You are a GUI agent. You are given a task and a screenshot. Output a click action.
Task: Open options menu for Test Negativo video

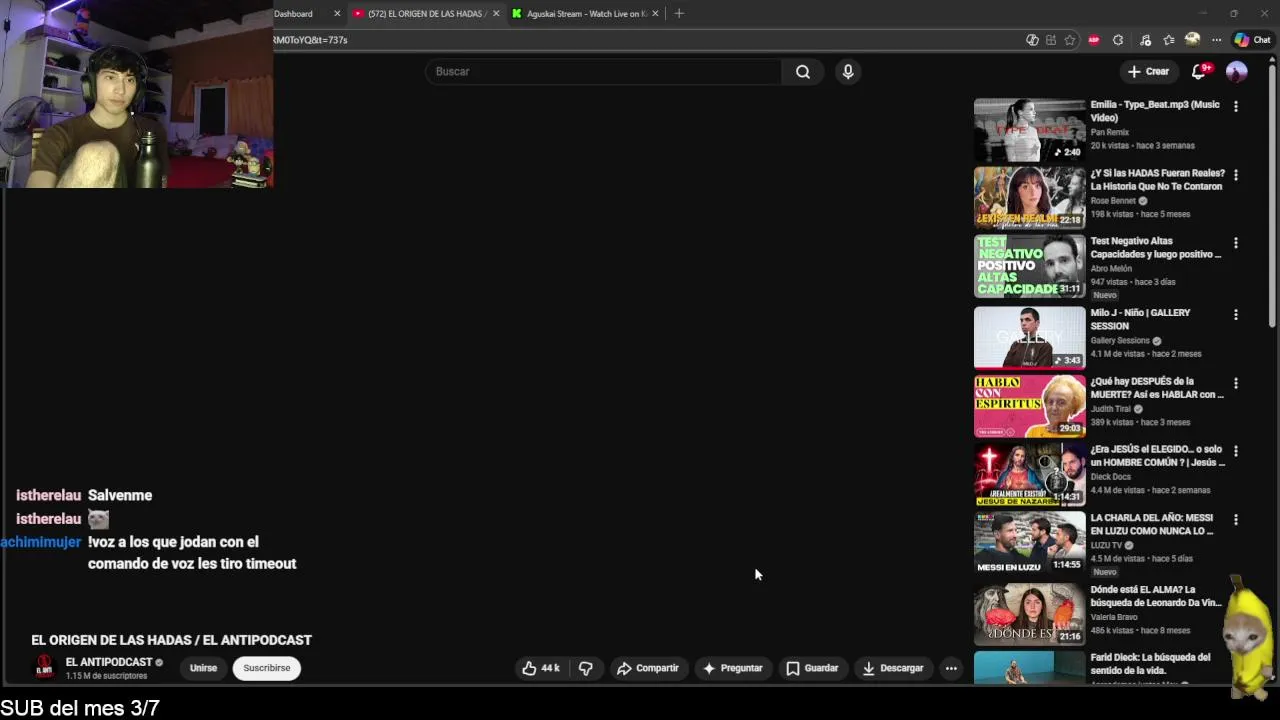(x=1236, y=243)
